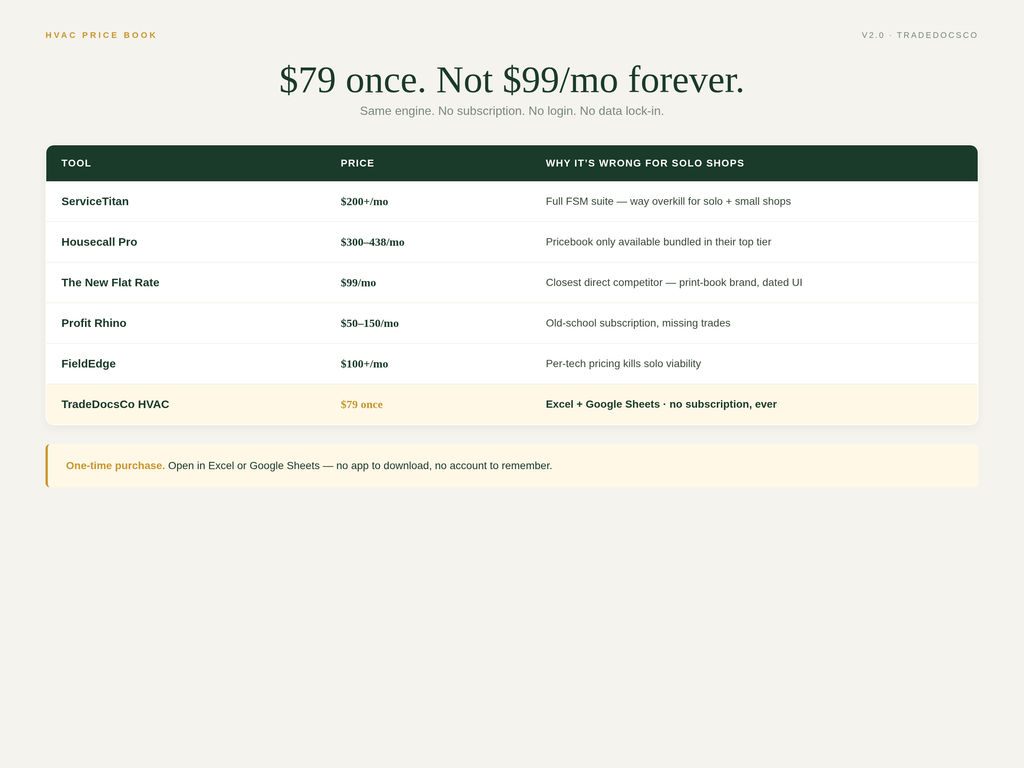Click 'Open in Excel or Google Sheets' sentence

pos(360,466)
